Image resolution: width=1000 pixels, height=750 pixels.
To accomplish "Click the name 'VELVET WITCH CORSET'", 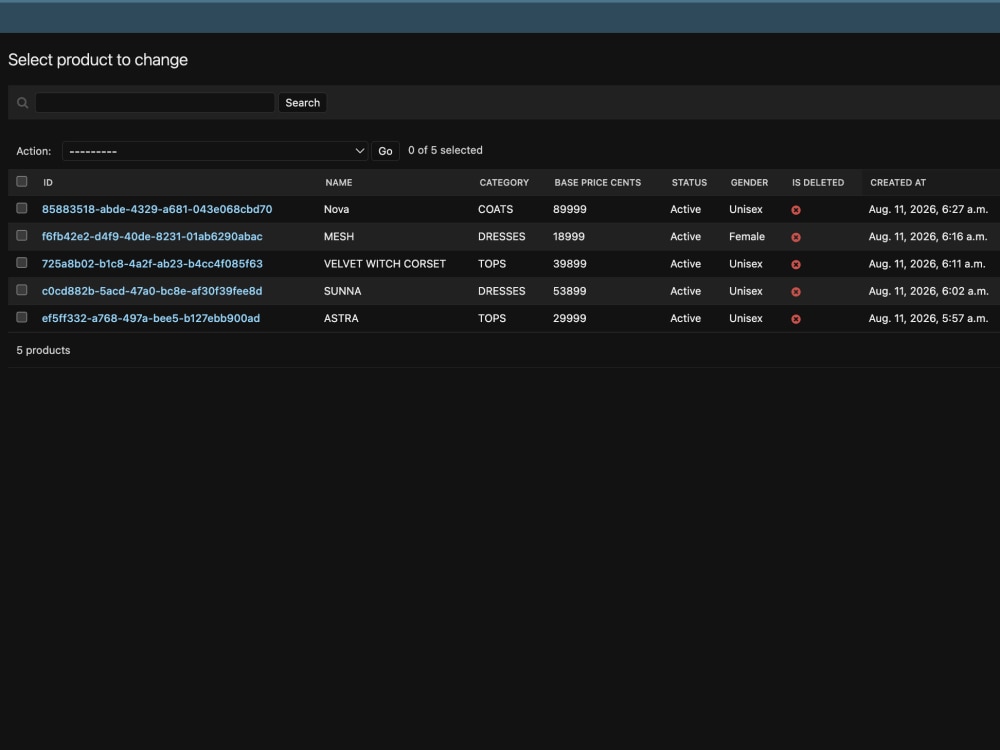I will tap(385, 264).
